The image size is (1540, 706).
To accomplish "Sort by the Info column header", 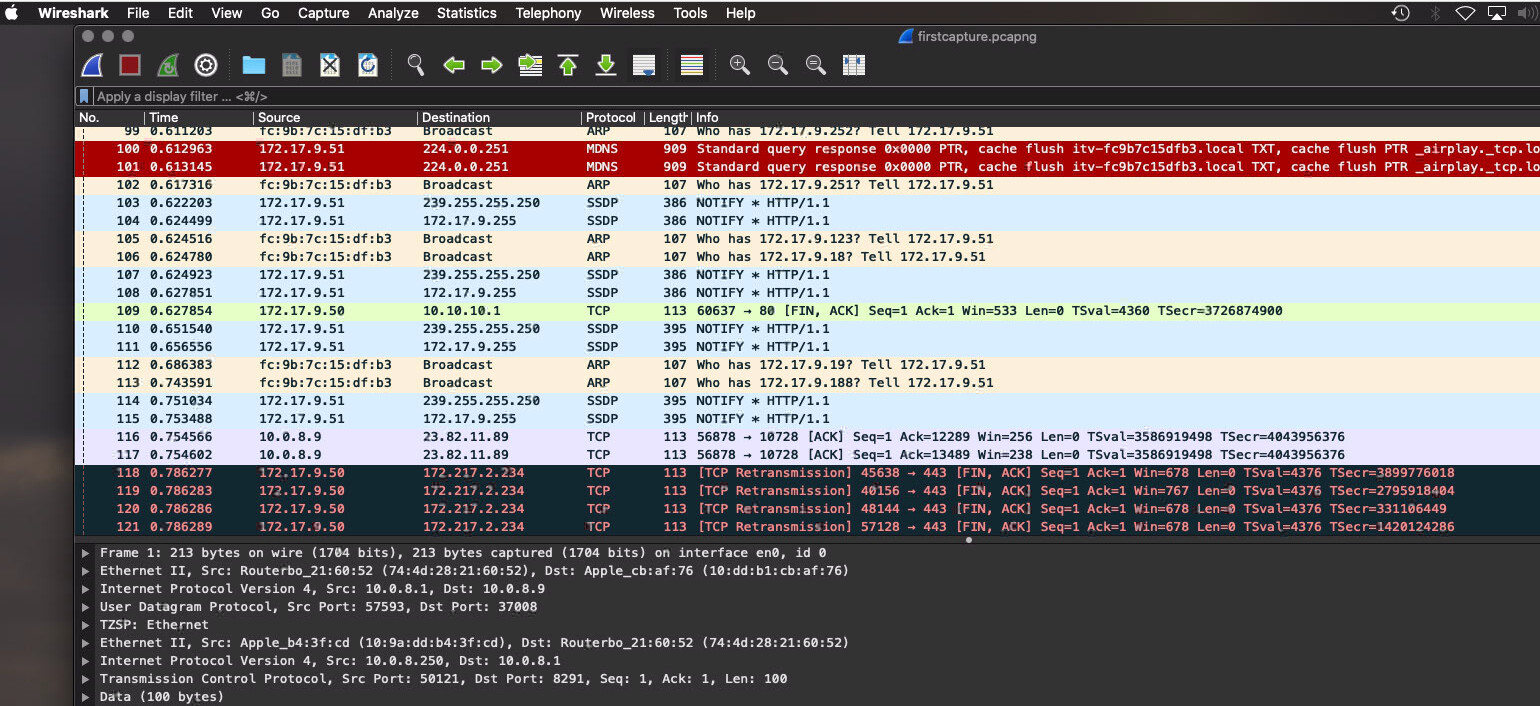I will 1115,117.
